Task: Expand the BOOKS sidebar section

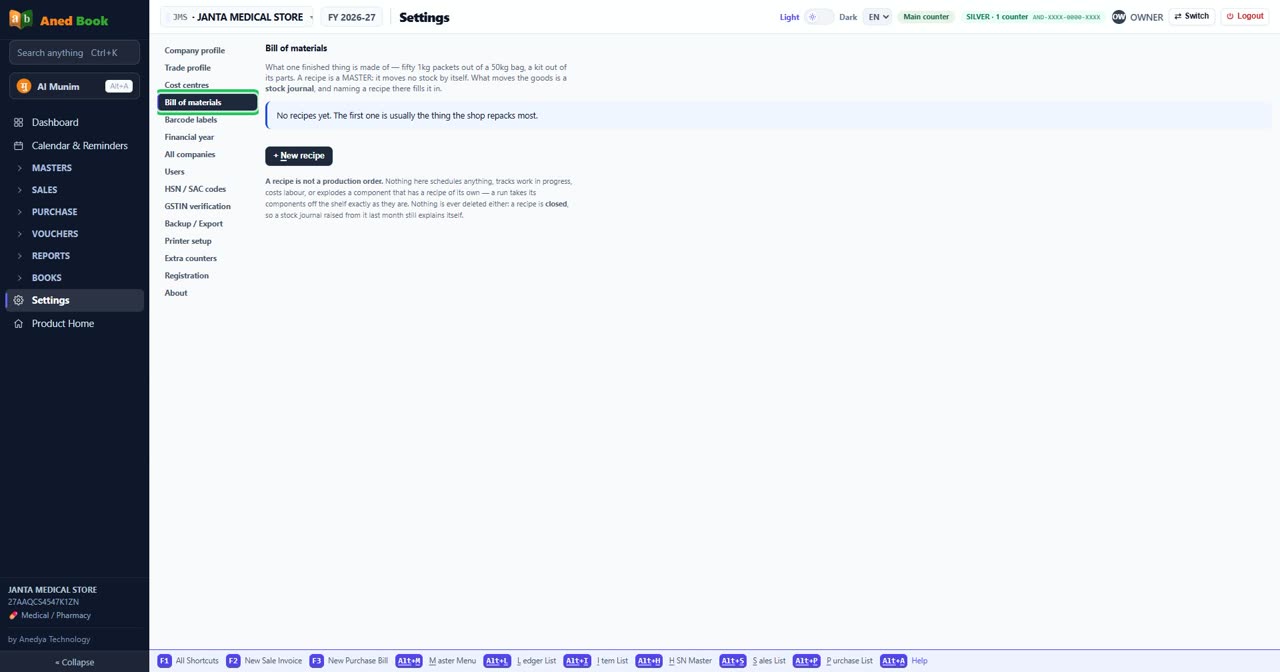Action: point(75,278)
